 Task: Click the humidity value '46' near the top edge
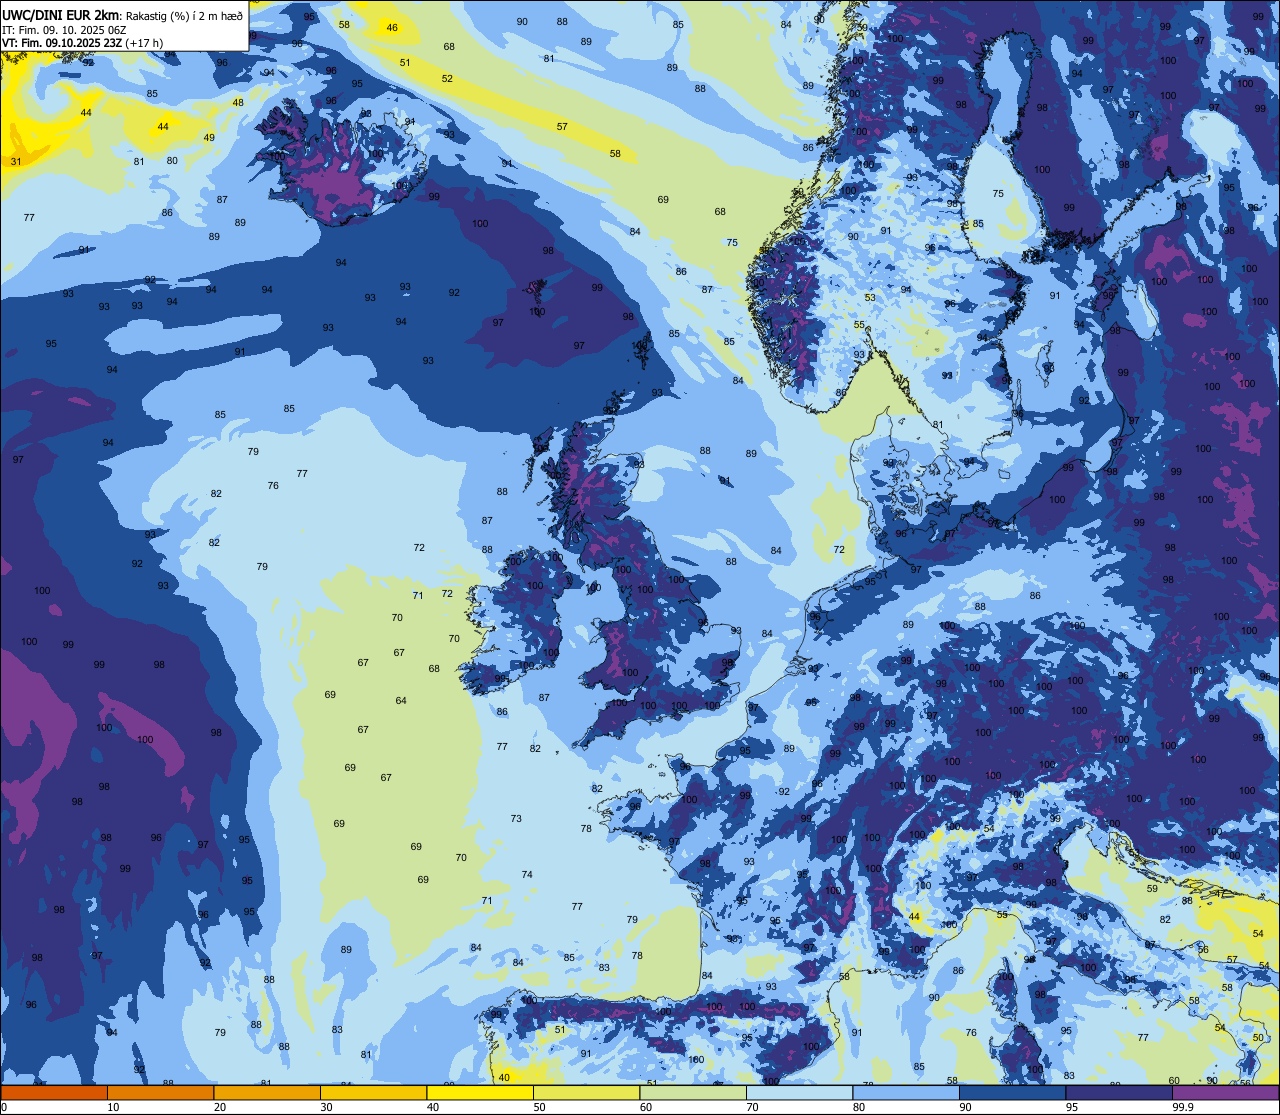click(x=392, y=28)
